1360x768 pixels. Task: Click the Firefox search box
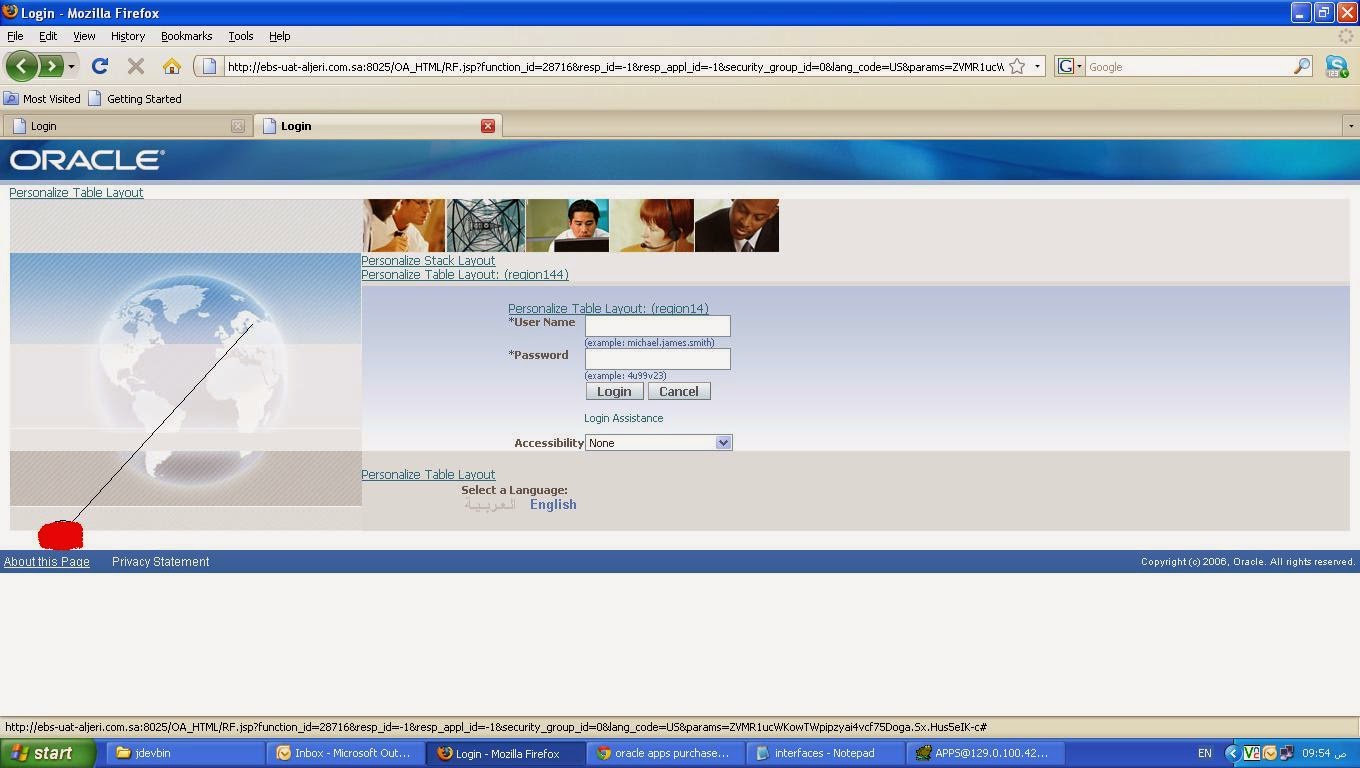click(1188, 67)
